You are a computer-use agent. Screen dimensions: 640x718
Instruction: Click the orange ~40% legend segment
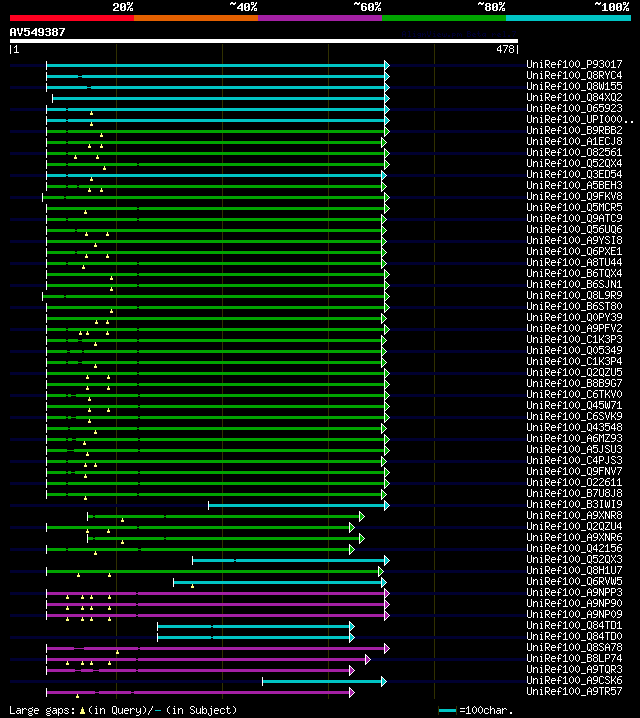(196, 18)
